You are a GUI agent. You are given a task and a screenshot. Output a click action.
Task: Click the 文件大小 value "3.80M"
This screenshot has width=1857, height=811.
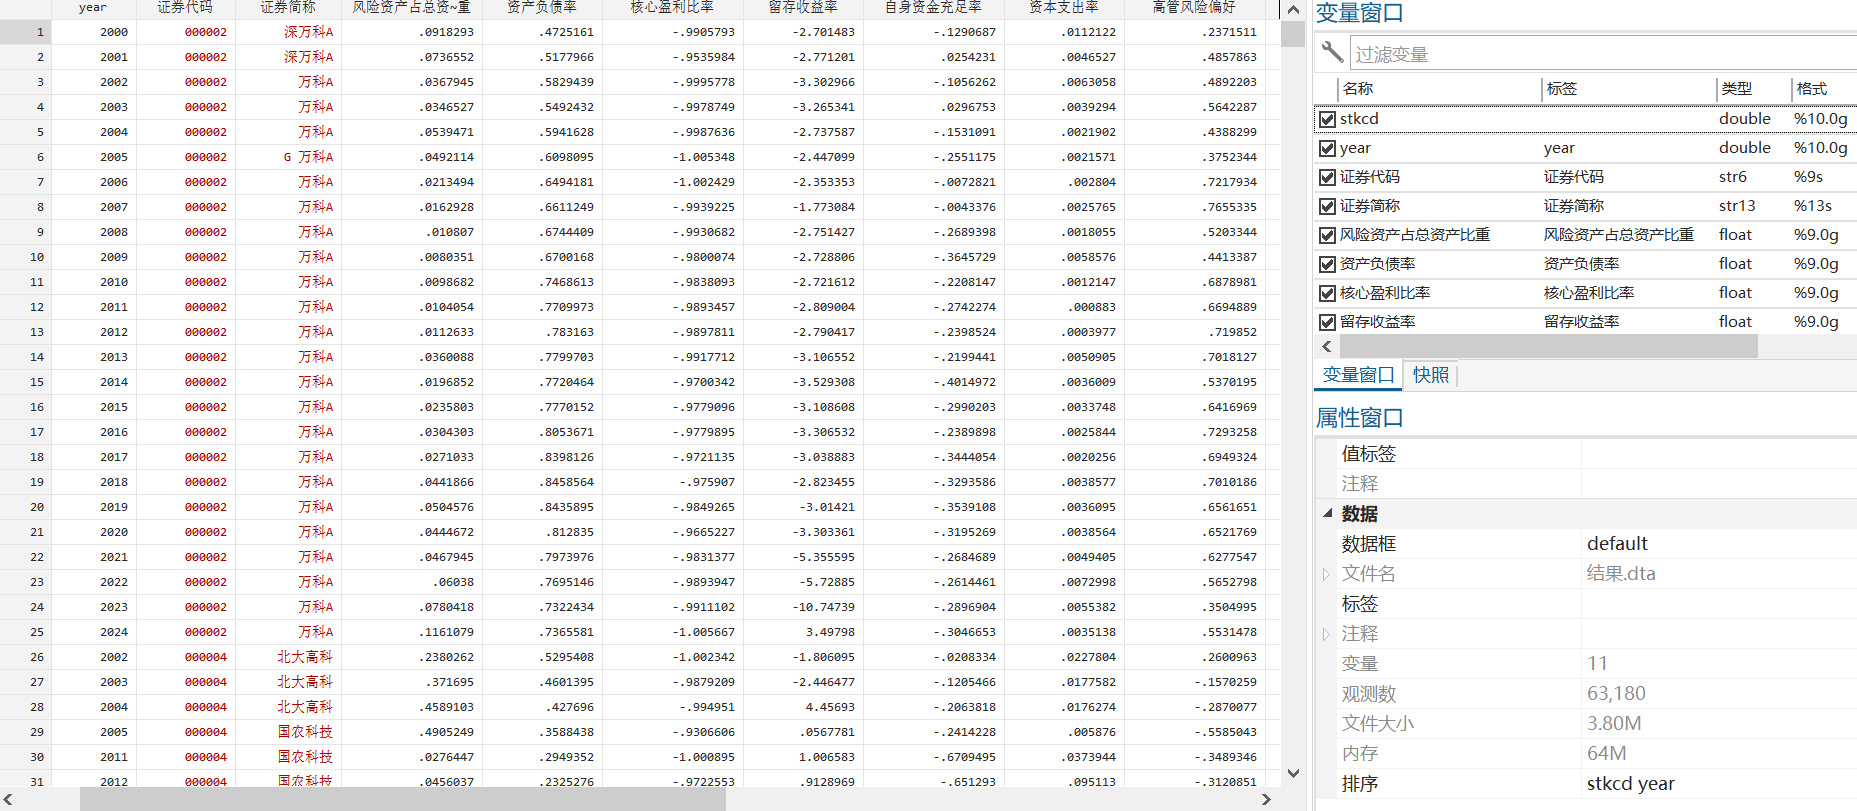pyautogui.click(x=1614, y=724)
